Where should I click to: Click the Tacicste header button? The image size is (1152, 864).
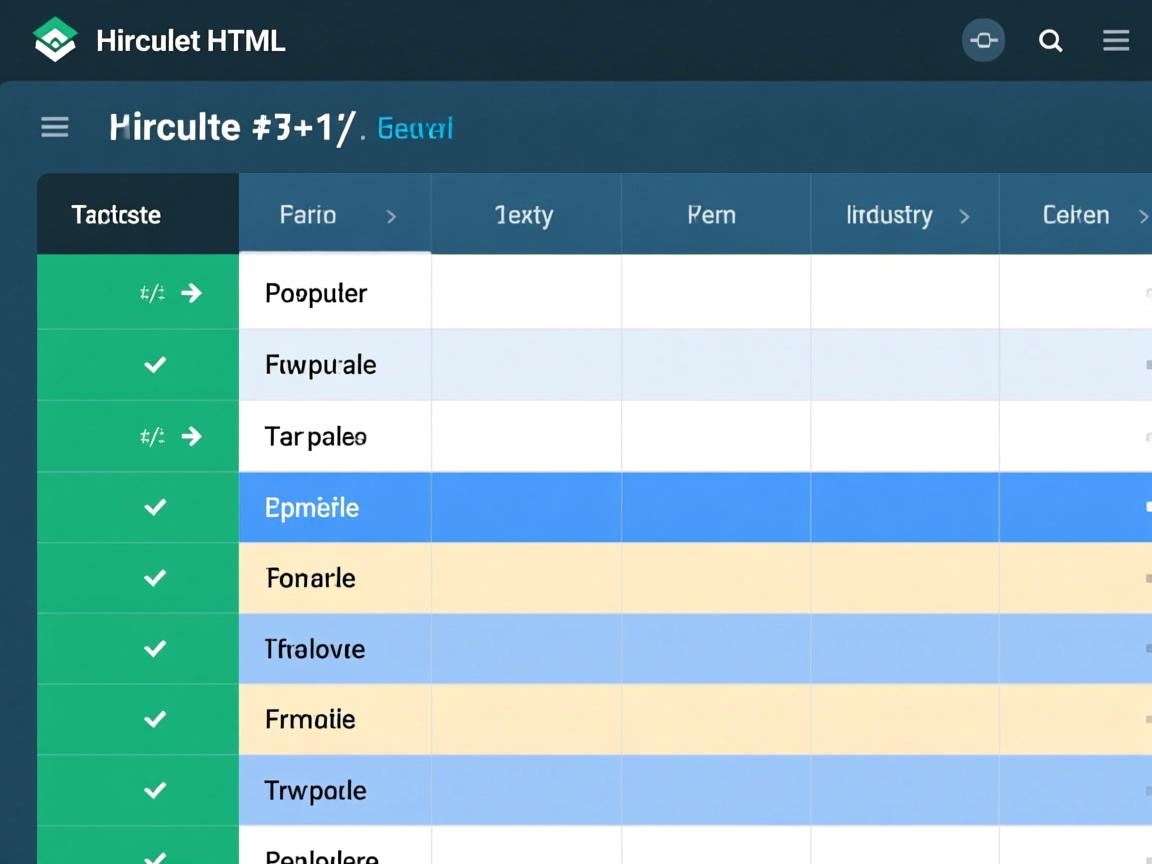[x=116, y=215]
